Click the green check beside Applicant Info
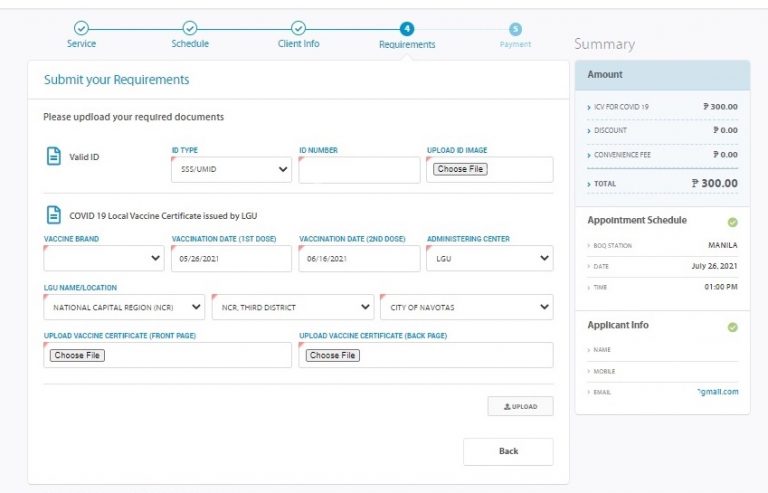 tap(732, 327)
